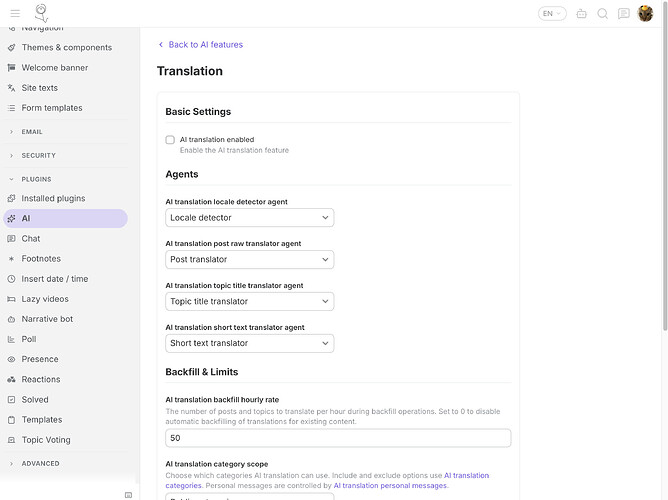Click the Welcome banner flag icon
Viewport: 668px width, 500px height.
click(x=12, y=68)
